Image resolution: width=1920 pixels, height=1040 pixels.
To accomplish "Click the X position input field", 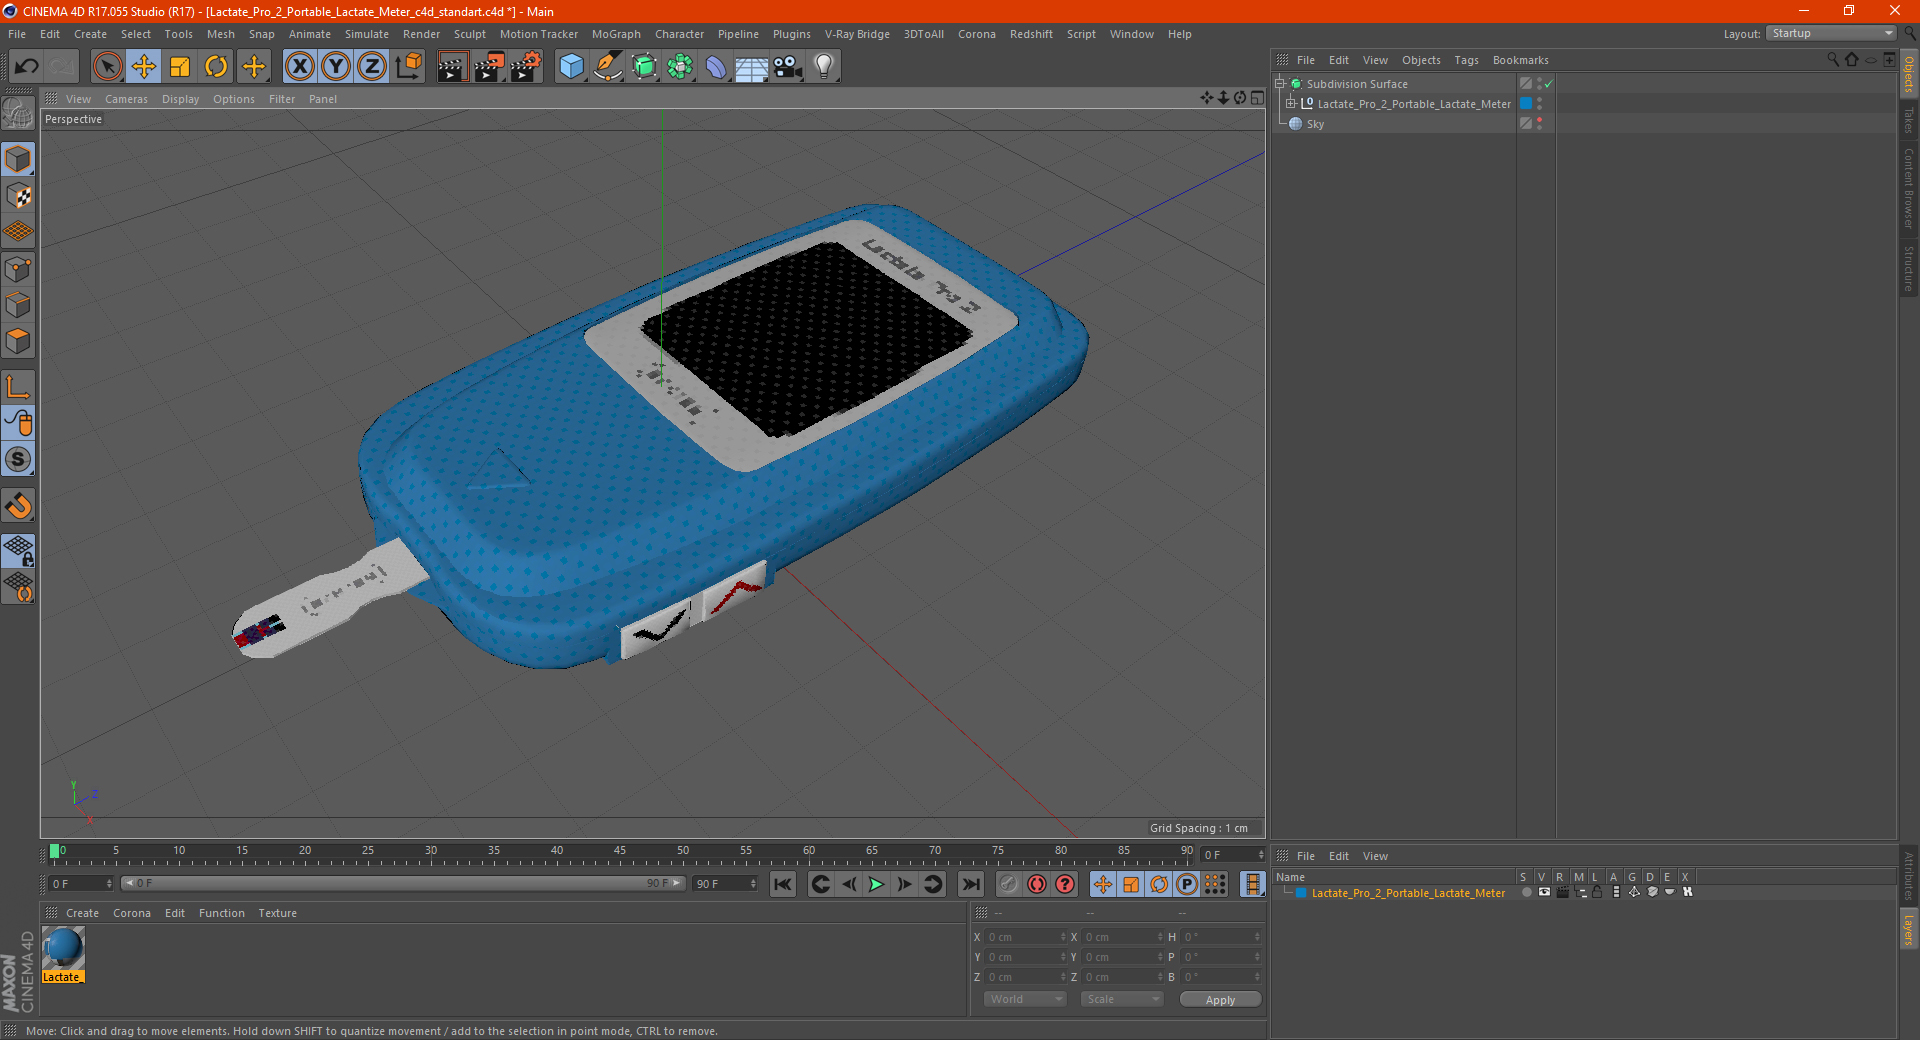I will coord(1026,937).
